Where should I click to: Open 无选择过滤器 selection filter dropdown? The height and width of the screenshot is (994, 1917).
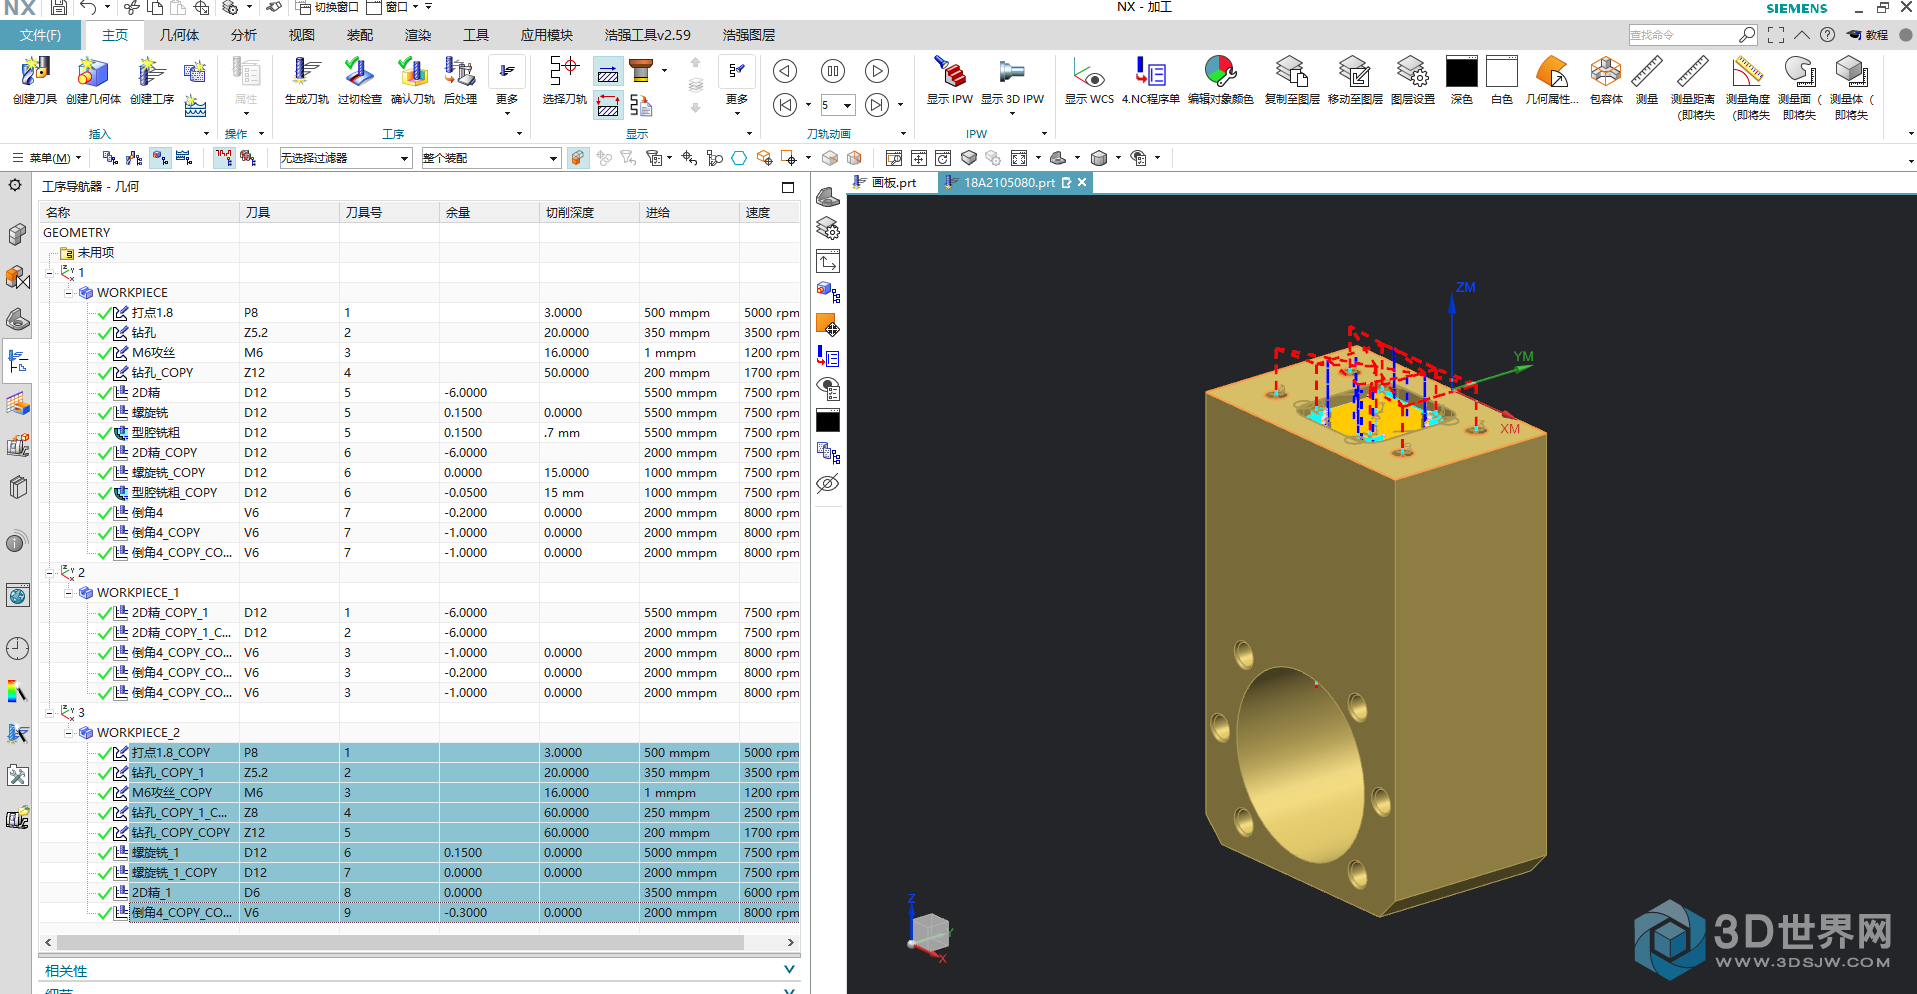tap(345, 158)
